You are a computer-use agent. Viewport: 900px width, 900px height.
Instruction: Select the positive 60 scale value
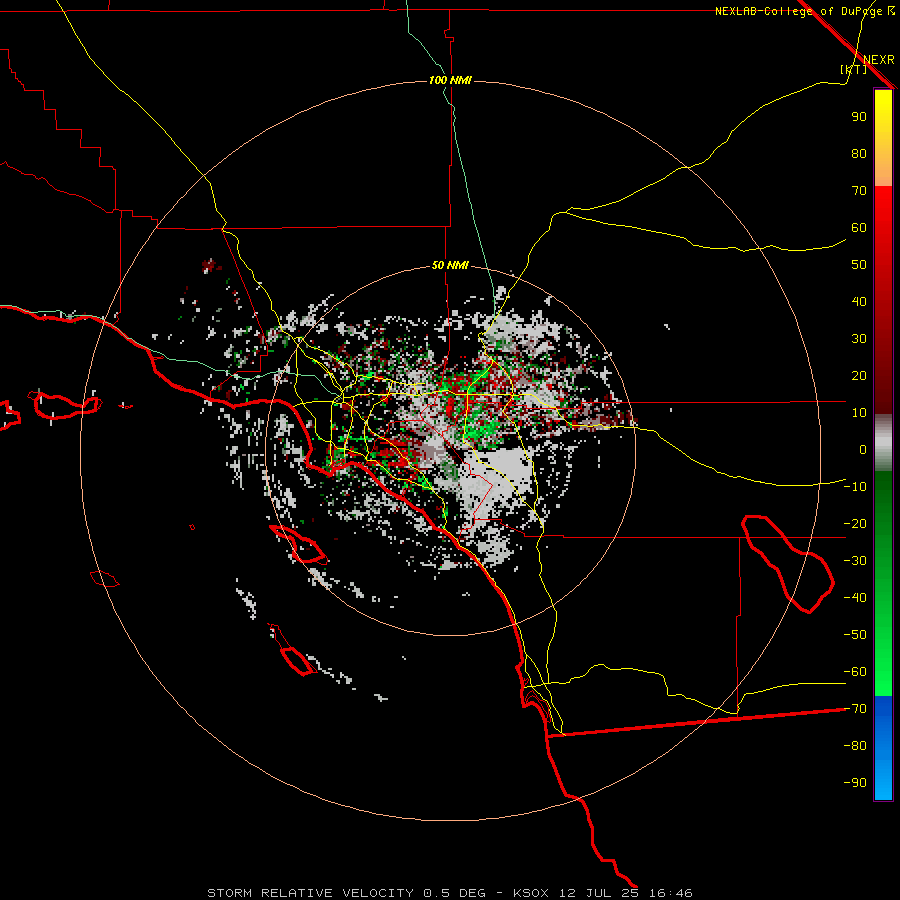(x=859, y=227)
